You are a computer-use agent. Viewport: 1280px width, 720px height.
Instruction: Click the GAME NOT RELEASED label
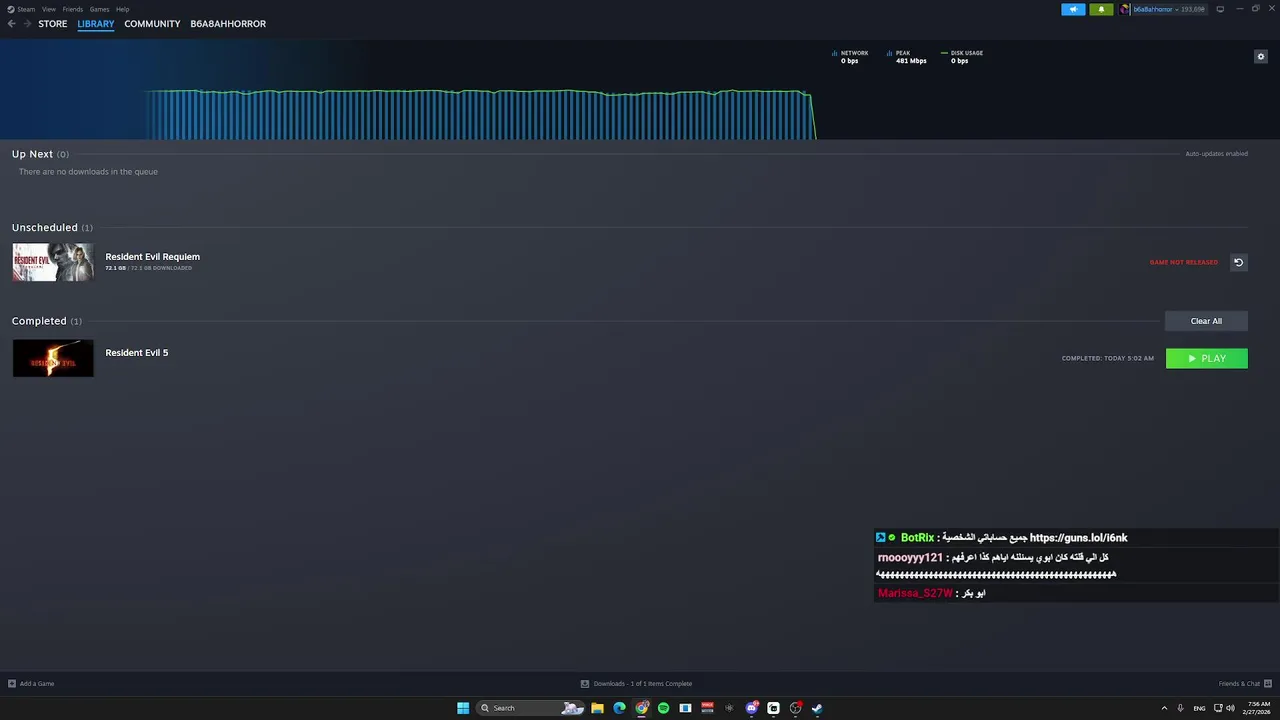click(1183, 262)
